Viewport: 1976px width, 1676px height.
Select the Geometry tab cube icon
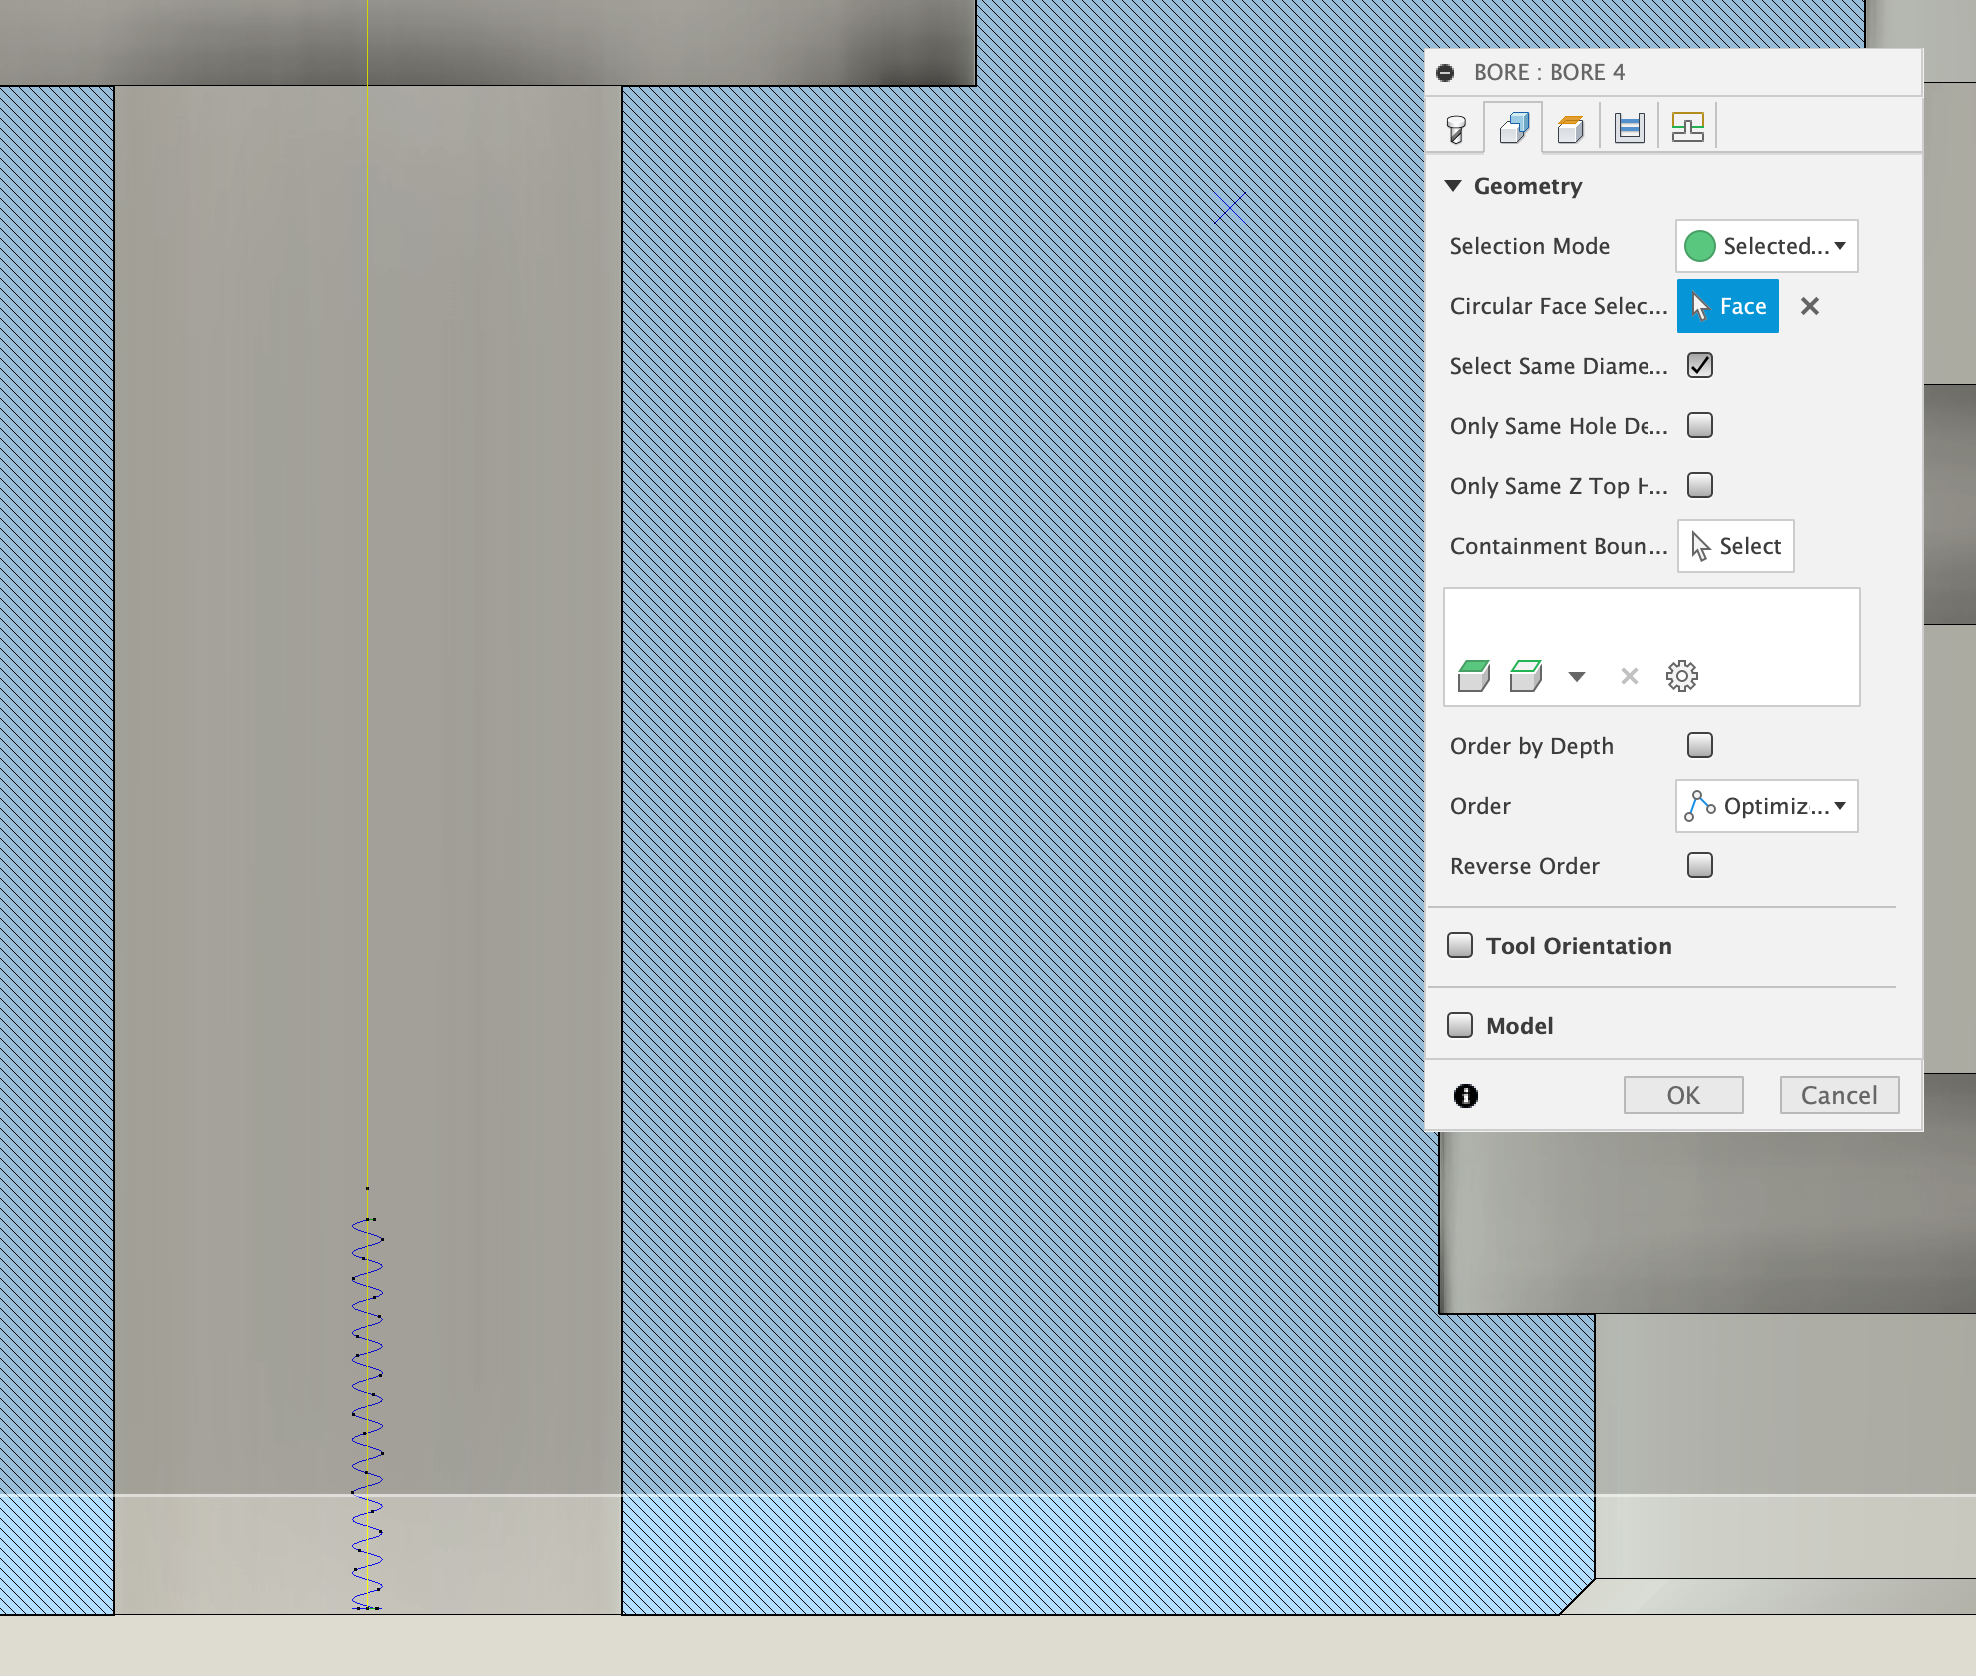click(1513, 125)
